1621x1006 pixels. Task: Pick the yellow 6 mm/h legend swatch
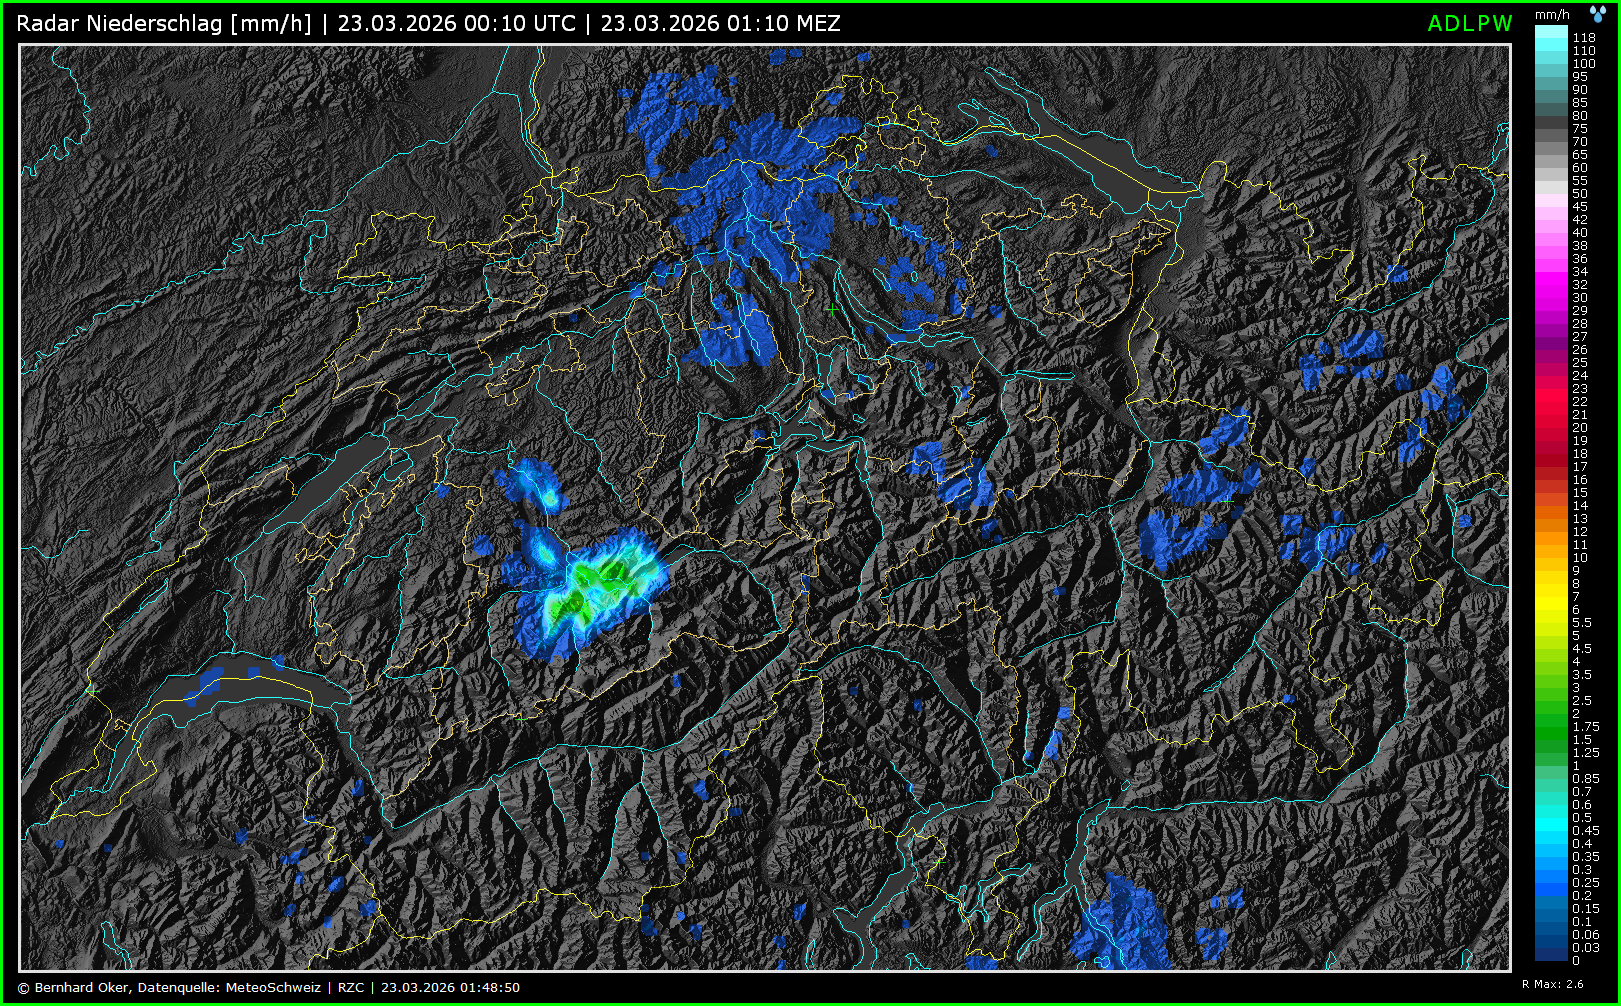1551,609
